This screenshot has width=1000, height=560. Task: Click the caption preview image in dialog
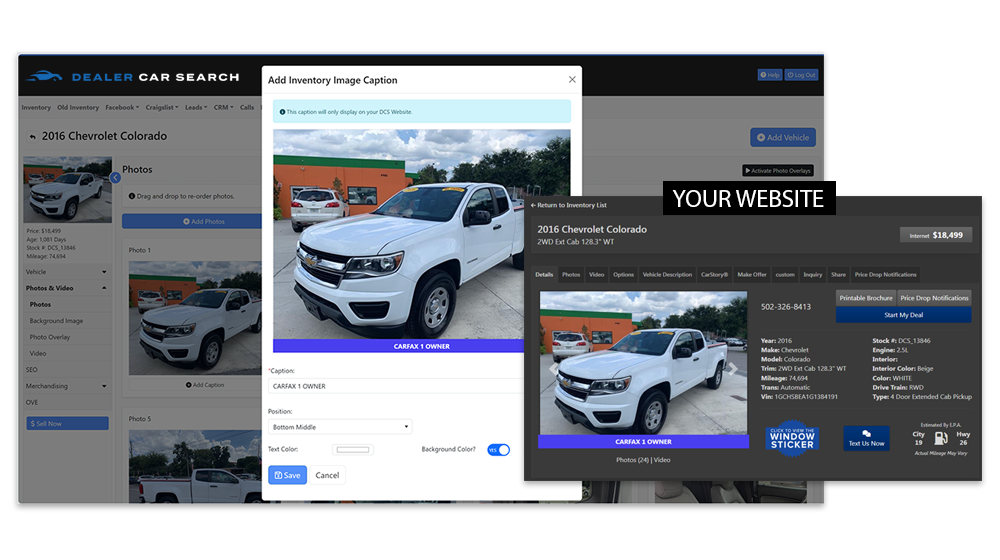pos(422,241)
